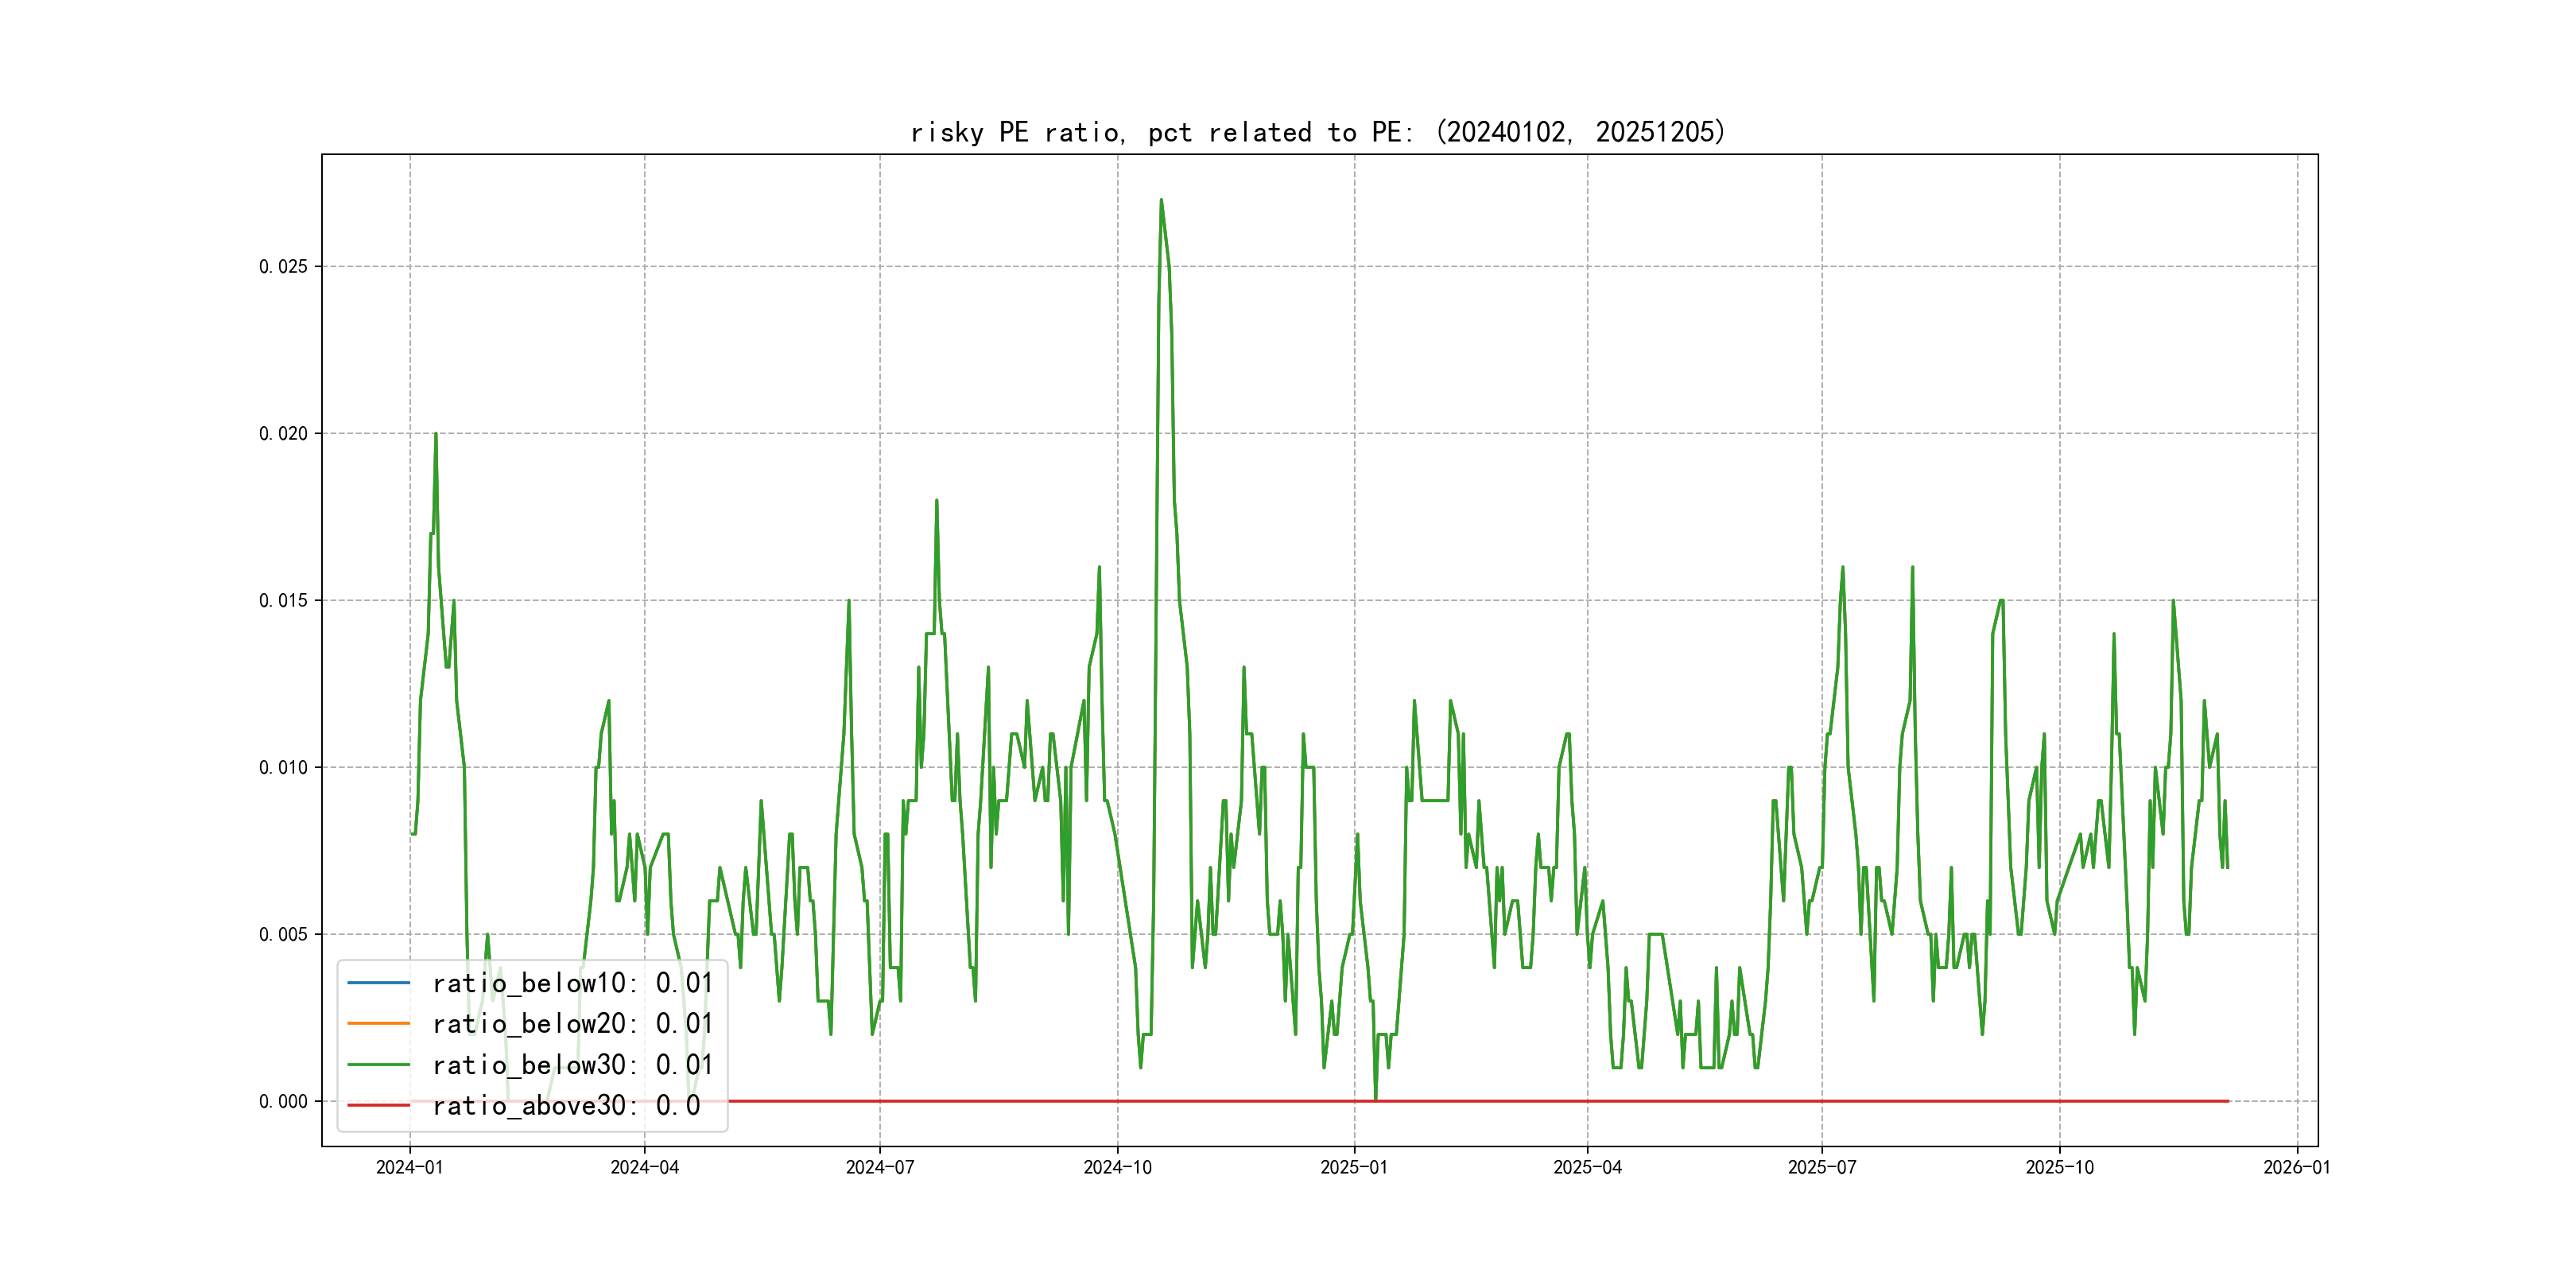Image resolution: width=2576 pixels, height=1288 pixels.
Task: Select the ratio_above30: 0.0 legend label
Action: [x=566, y=1106]
